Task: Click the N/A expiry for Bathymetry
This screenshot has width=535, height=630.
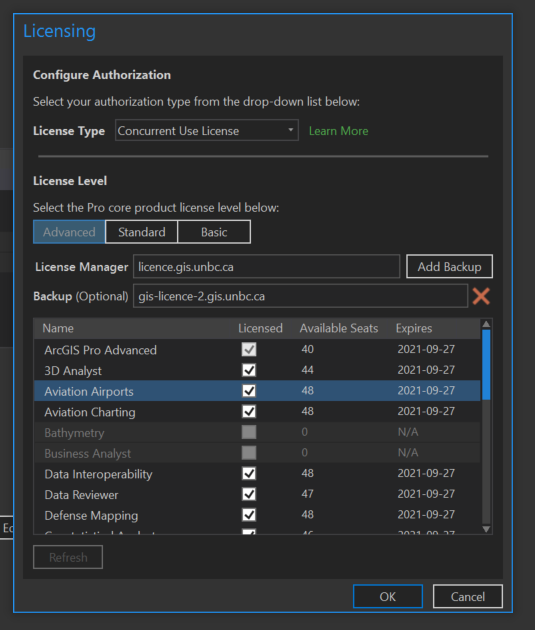Action: pos(408,432)
